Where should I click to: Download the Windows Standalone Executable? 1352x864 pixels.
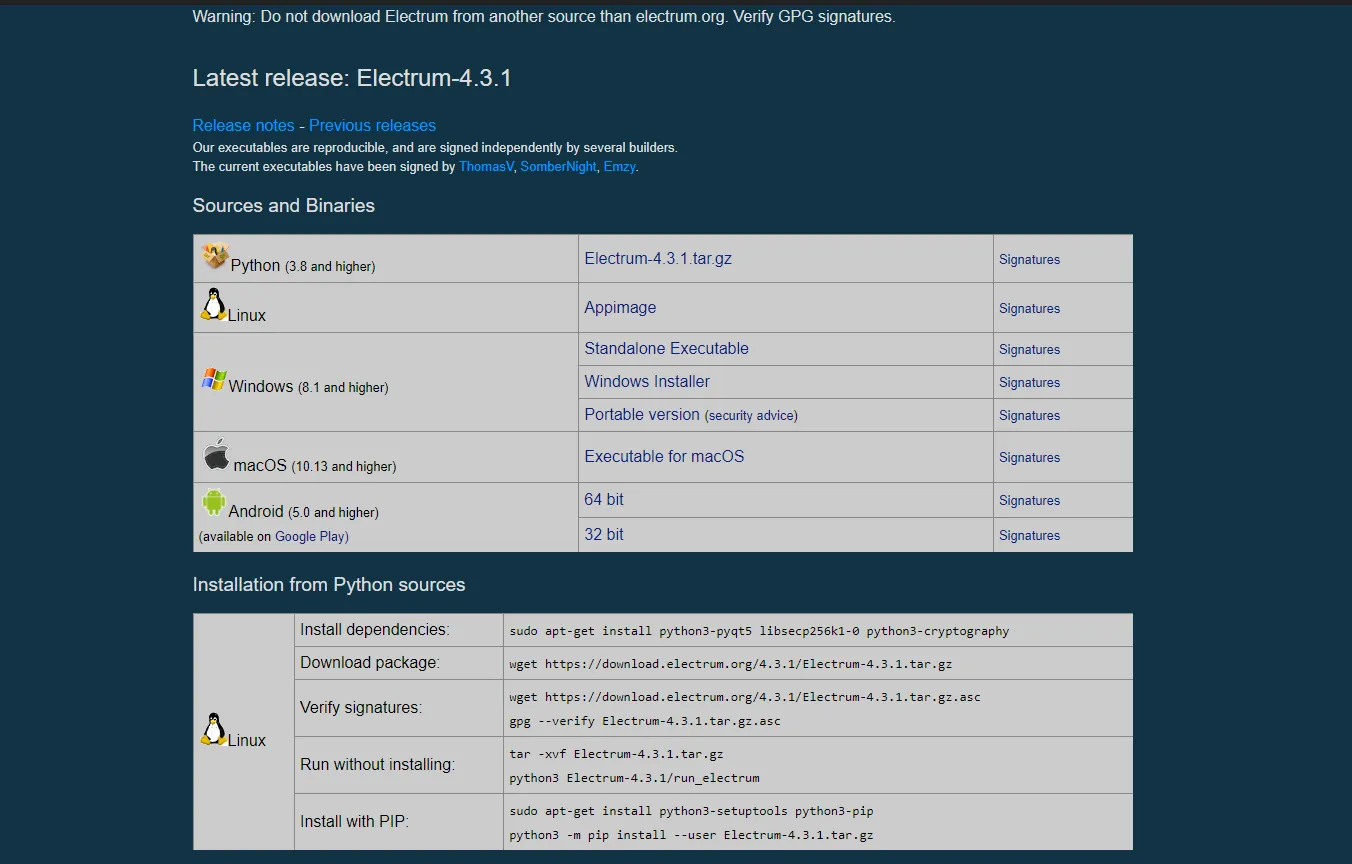pos(666,349)
